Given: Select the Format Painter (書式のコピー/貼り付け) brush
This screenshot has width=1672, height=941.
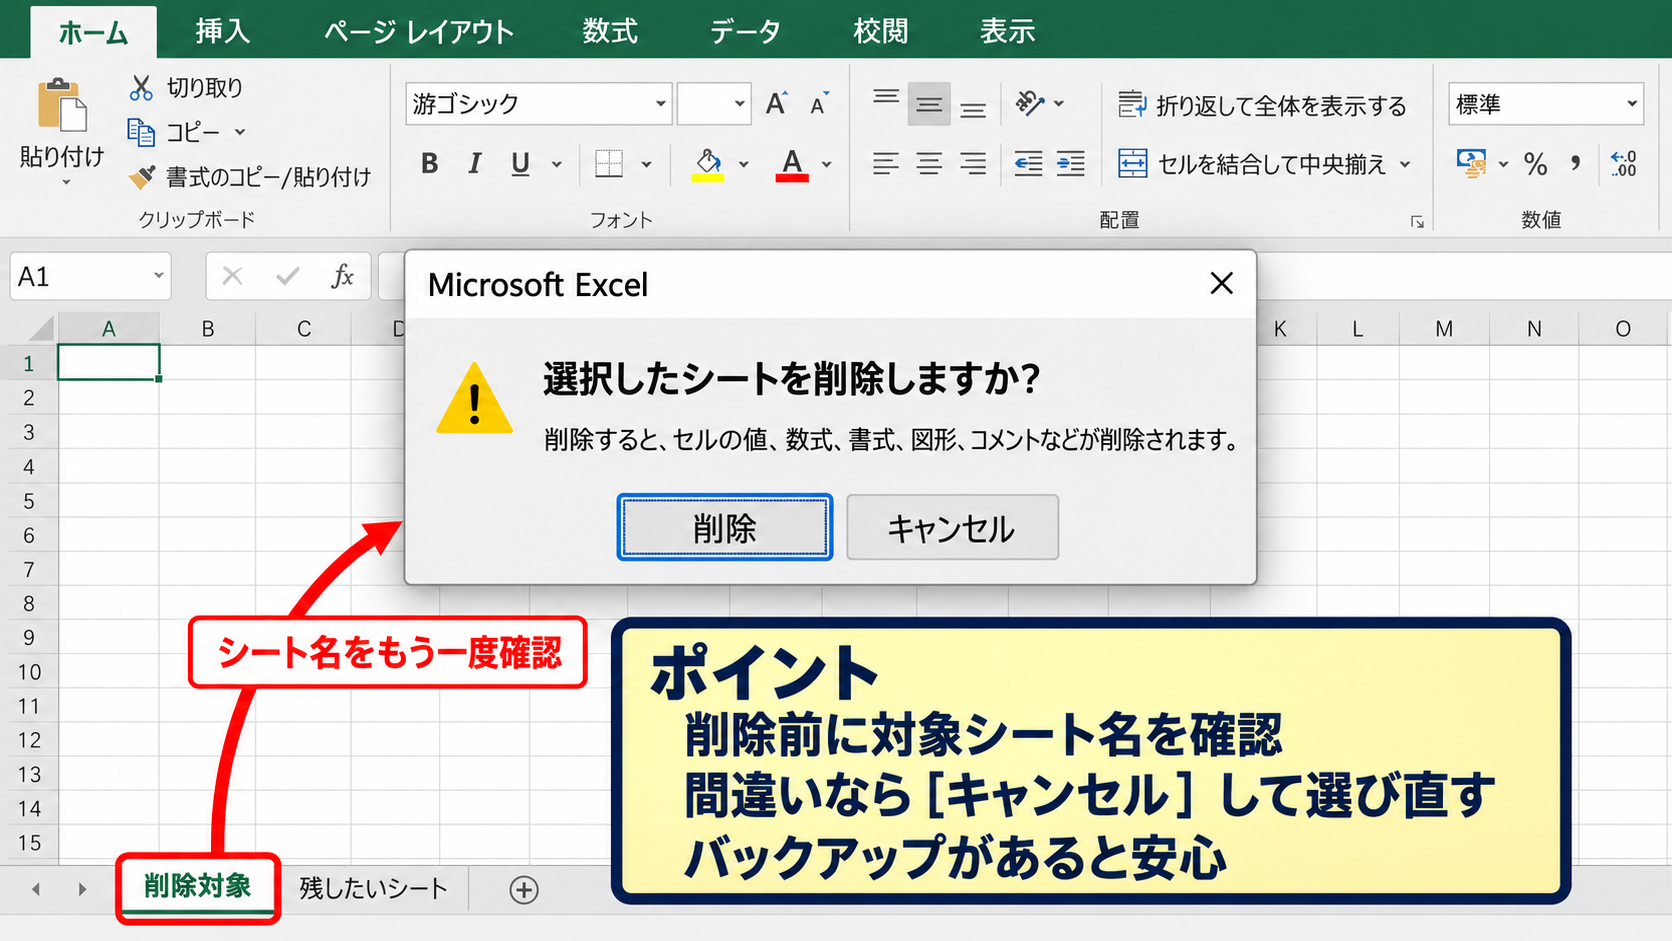Looking at the screenshot, I should pyautogui.click(x=142, y=177).
